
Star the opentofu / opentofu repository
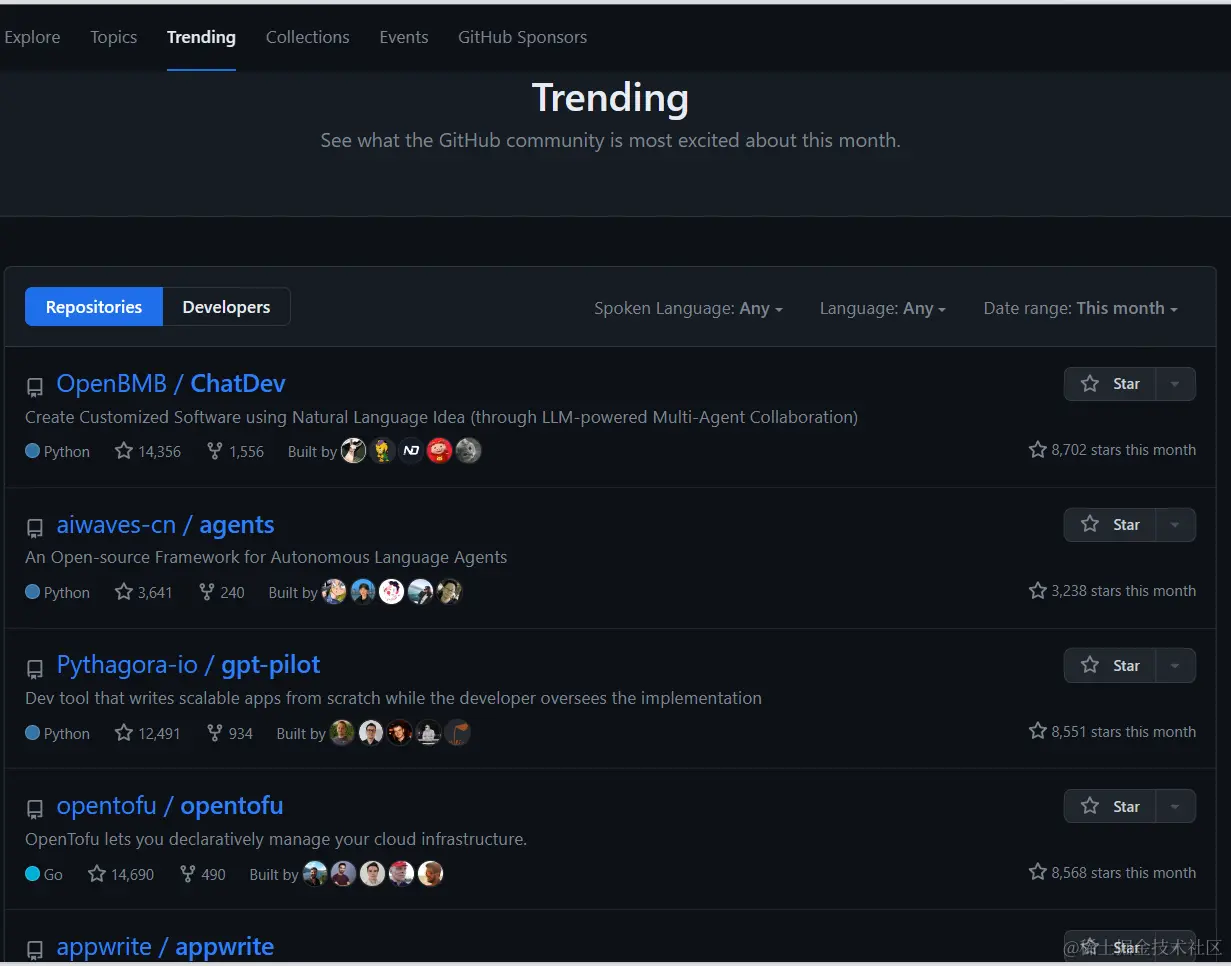coord(1110,807)
